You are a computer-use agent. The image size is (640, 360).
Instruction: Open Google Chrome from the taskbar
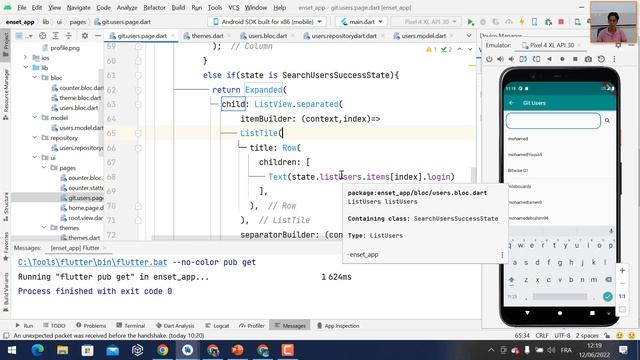[x=162, y=350]
